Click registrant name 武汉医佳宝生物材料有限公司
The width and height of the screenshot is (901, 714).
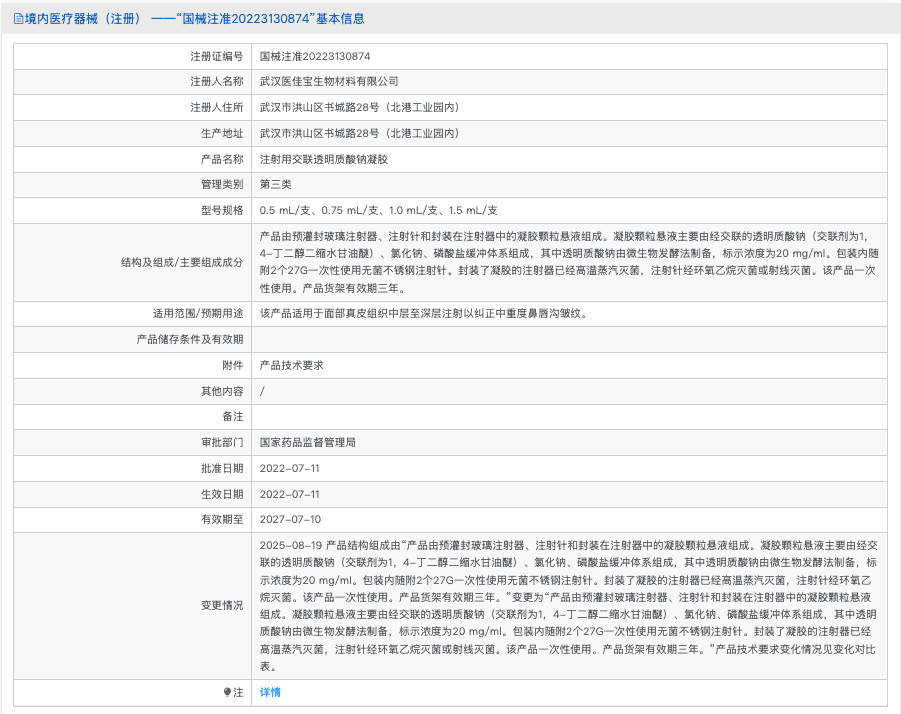tap(328, 82)
